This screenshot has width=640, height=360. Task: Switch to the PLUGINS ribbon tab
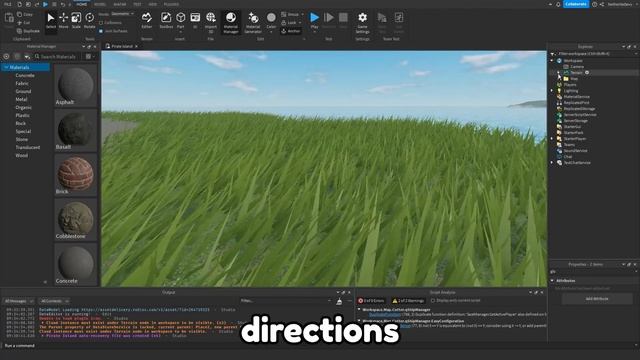(x=171, y=4)
